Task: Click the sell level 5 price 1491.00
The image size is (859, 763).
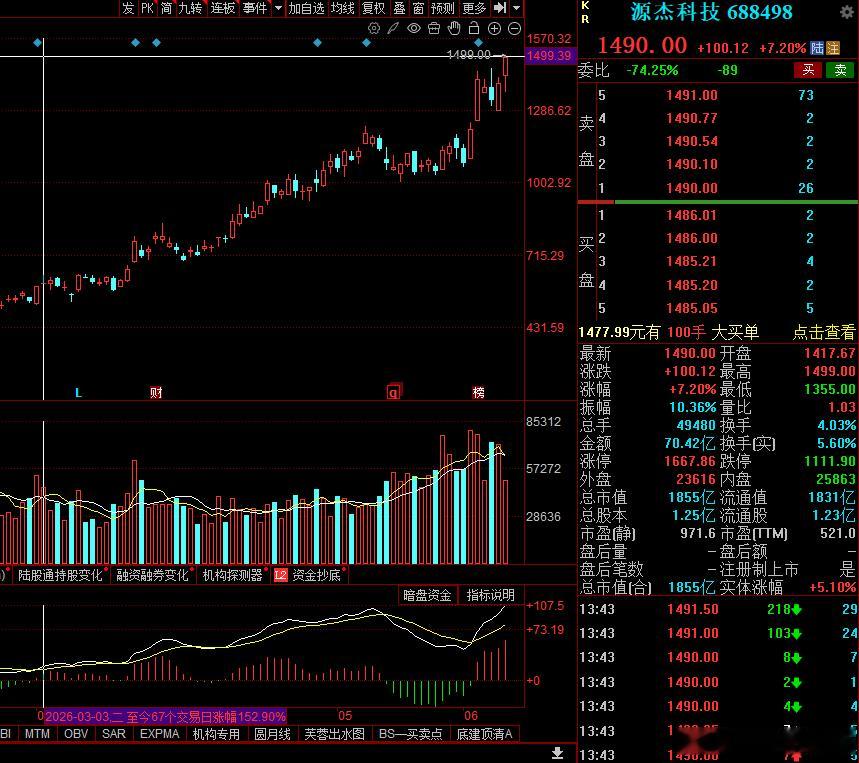Action: pyautogui.click(x=692, y=95)
